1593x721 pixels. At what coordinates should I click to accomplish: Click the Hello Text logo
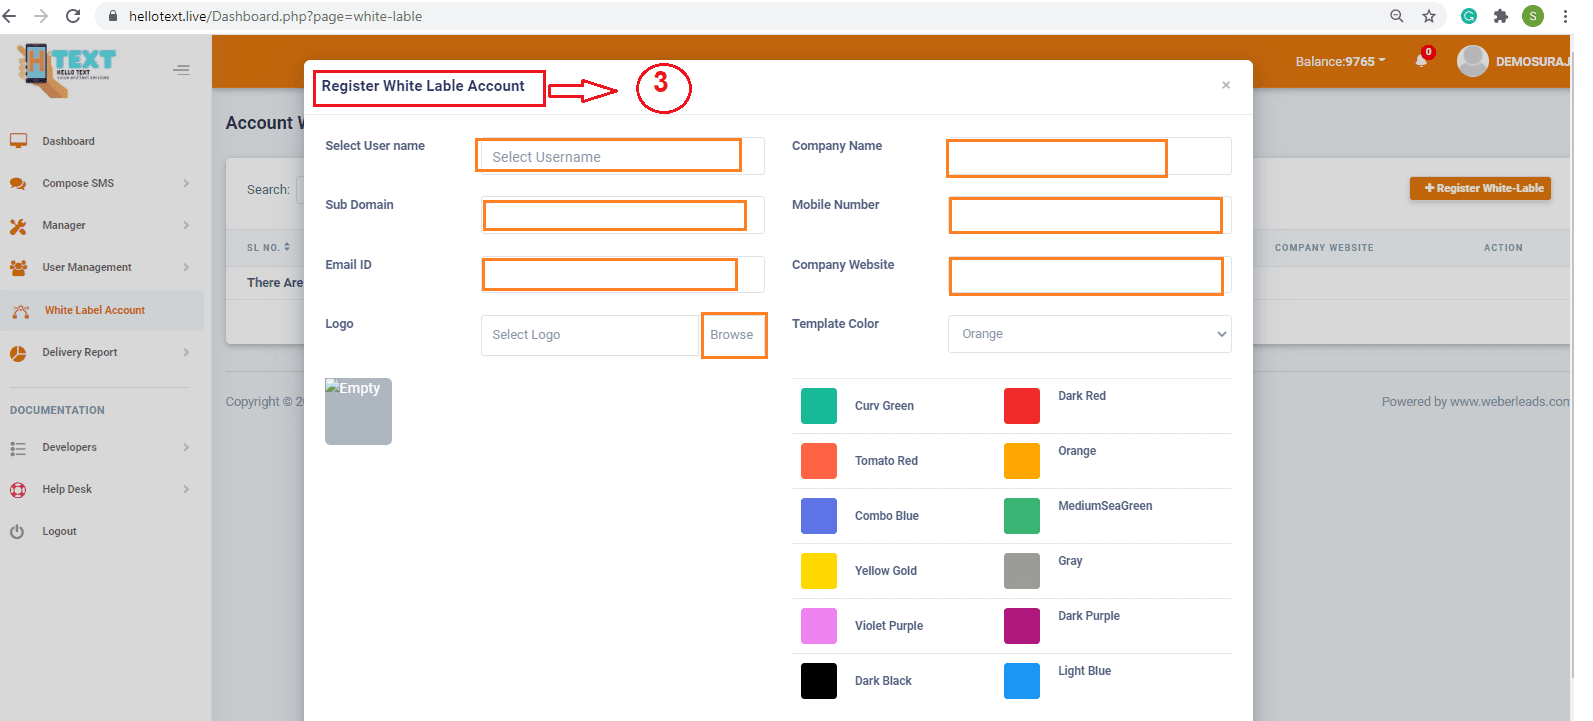[x=66, y=69]
